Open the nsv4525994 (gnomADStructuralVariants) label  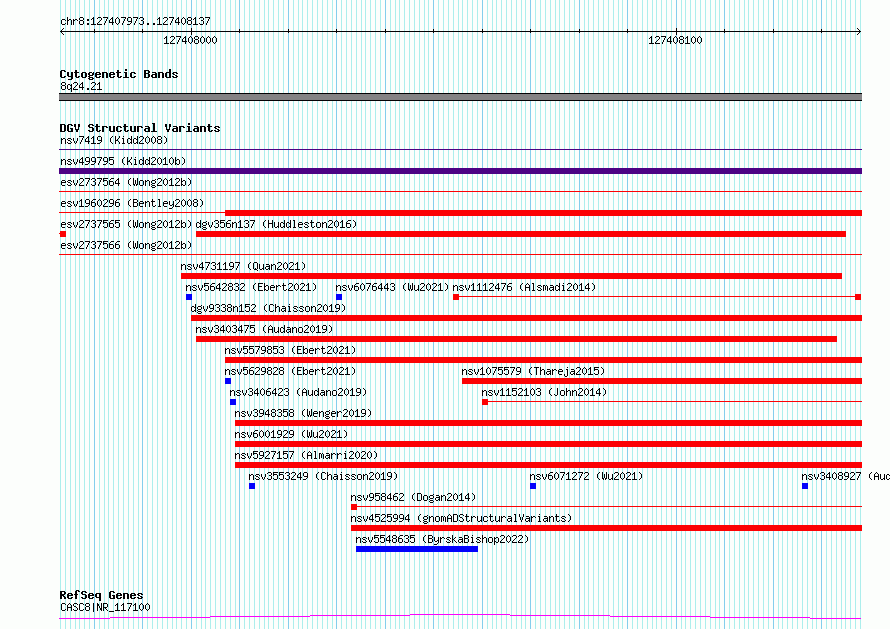(461, 518)
